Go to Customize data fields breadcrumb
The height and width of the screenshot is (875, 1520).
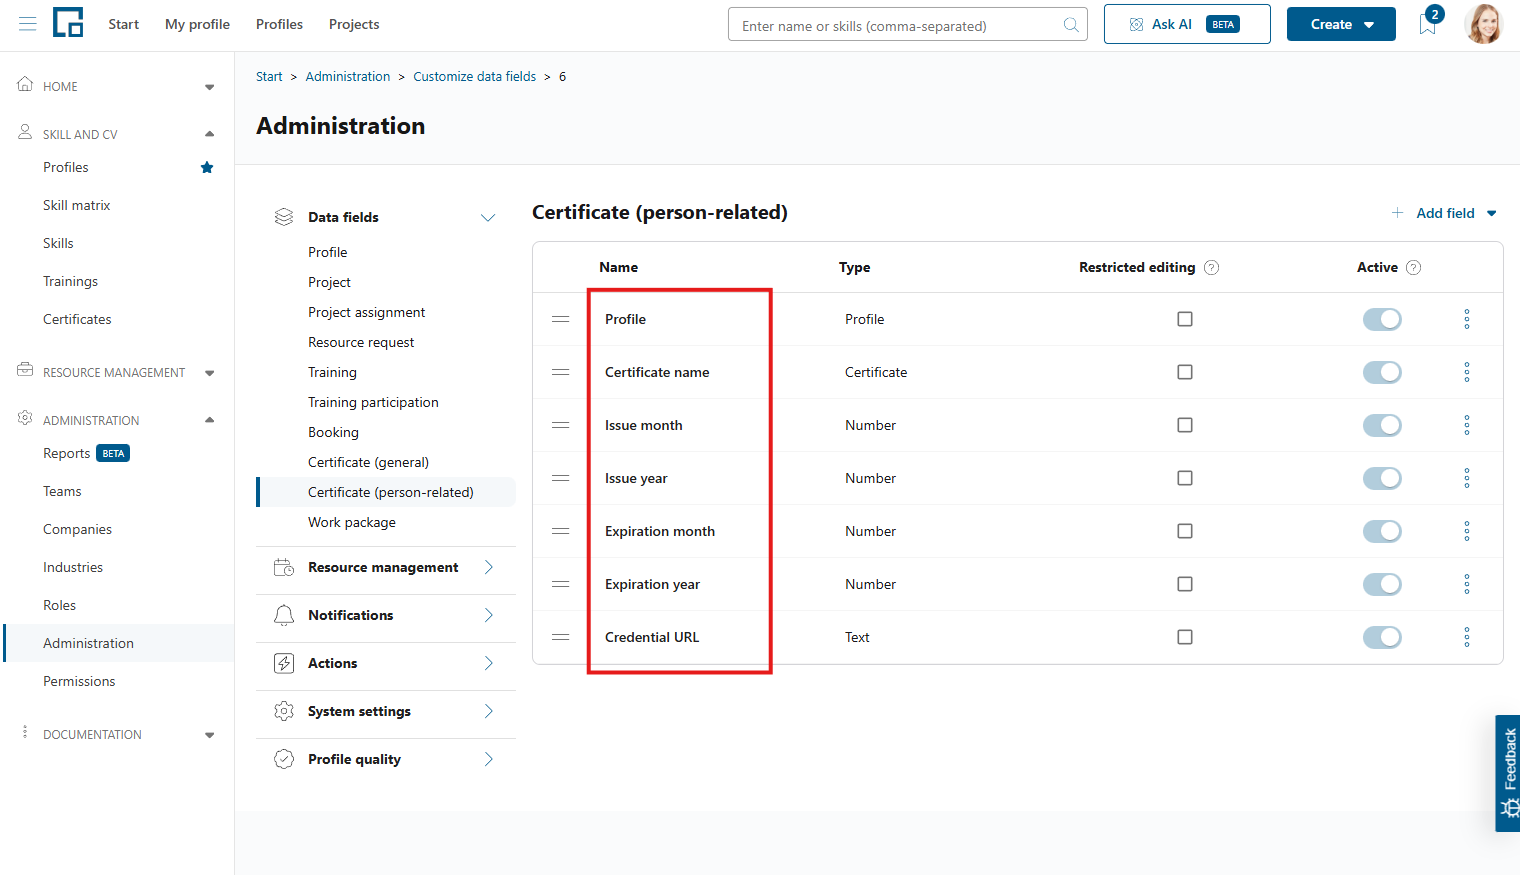click(475, 76)
